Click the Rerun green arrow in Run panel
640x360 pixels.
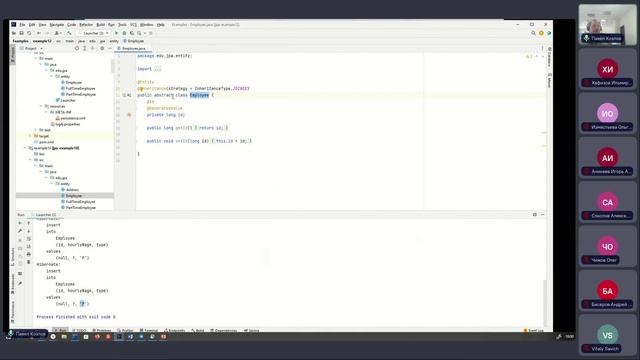pos(20,223)
